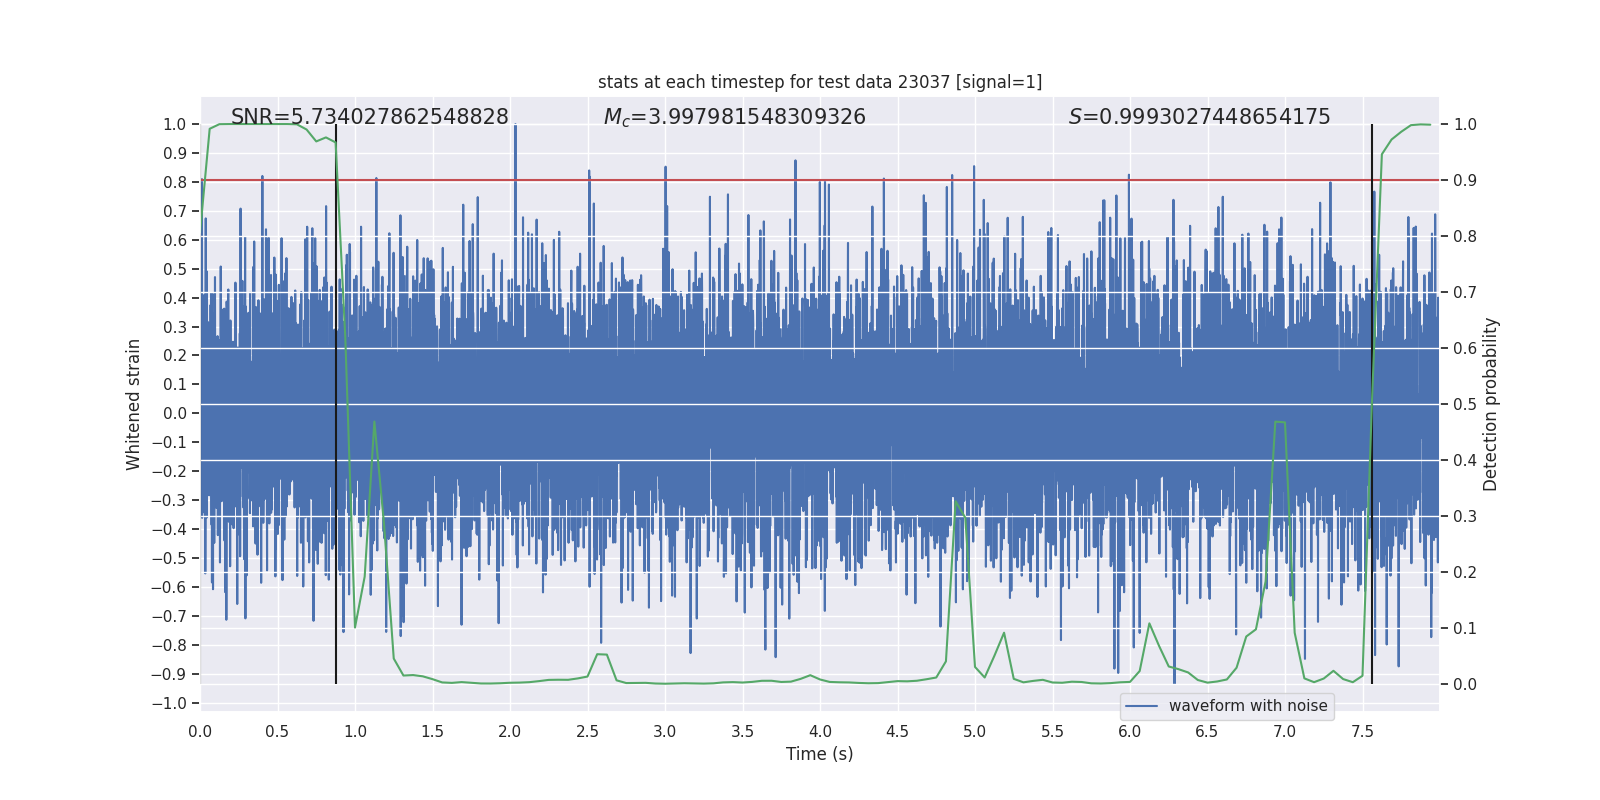Click right axis tick label 0.5
The image size is (1600, 800).
coord(1465,404)
